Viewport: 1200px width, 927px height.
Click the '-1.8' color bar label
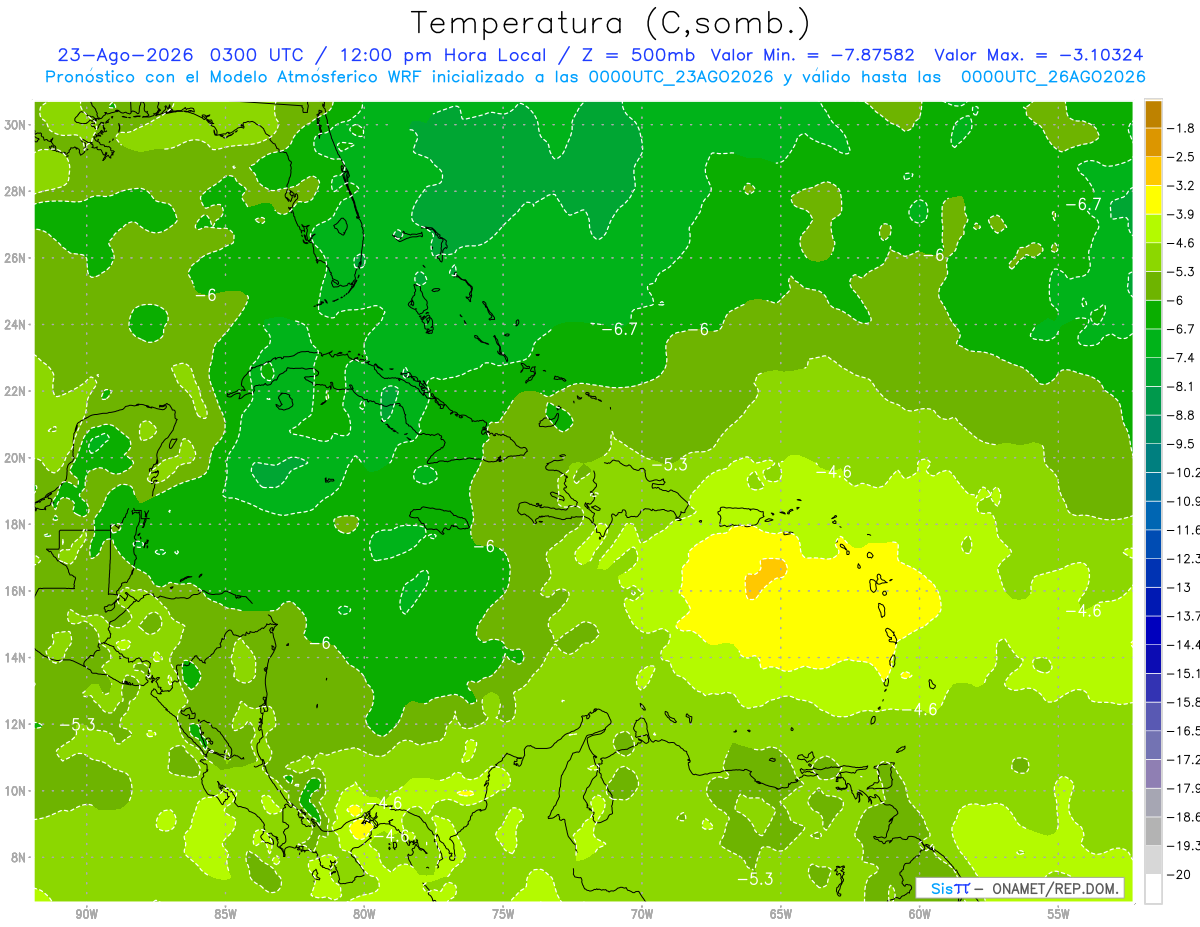click(1182, 128)
